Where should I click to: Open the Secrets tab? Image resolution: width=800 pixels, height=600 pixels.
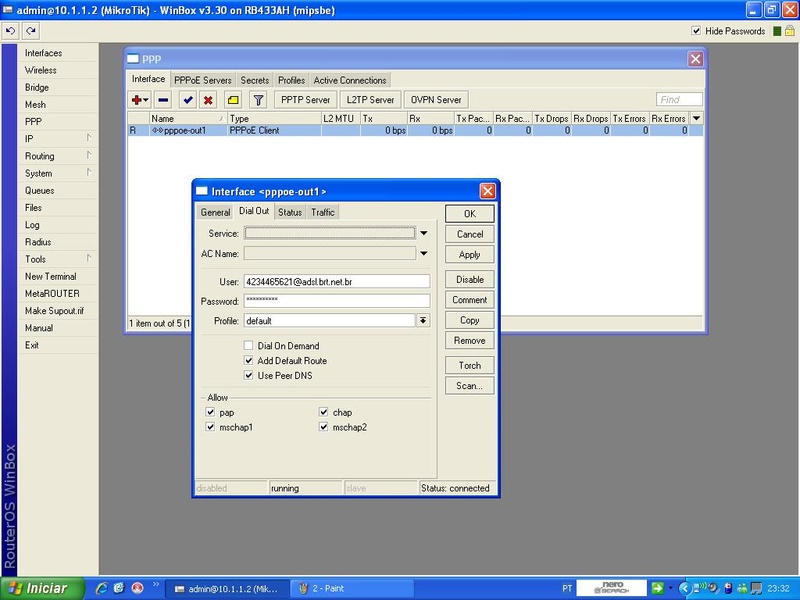(255, 81)
